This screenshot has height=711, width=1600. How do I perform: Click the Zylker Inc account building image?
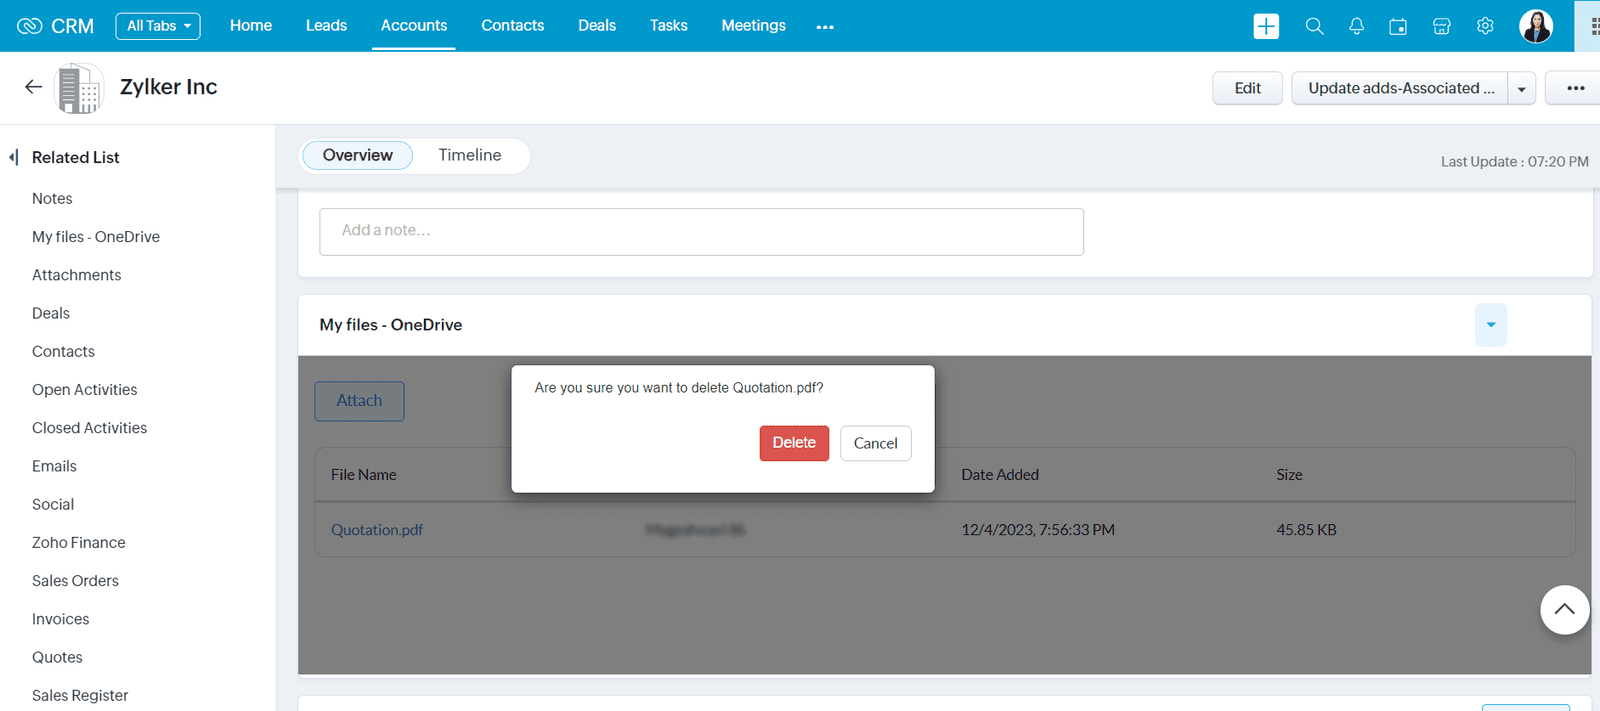(79, 88)
